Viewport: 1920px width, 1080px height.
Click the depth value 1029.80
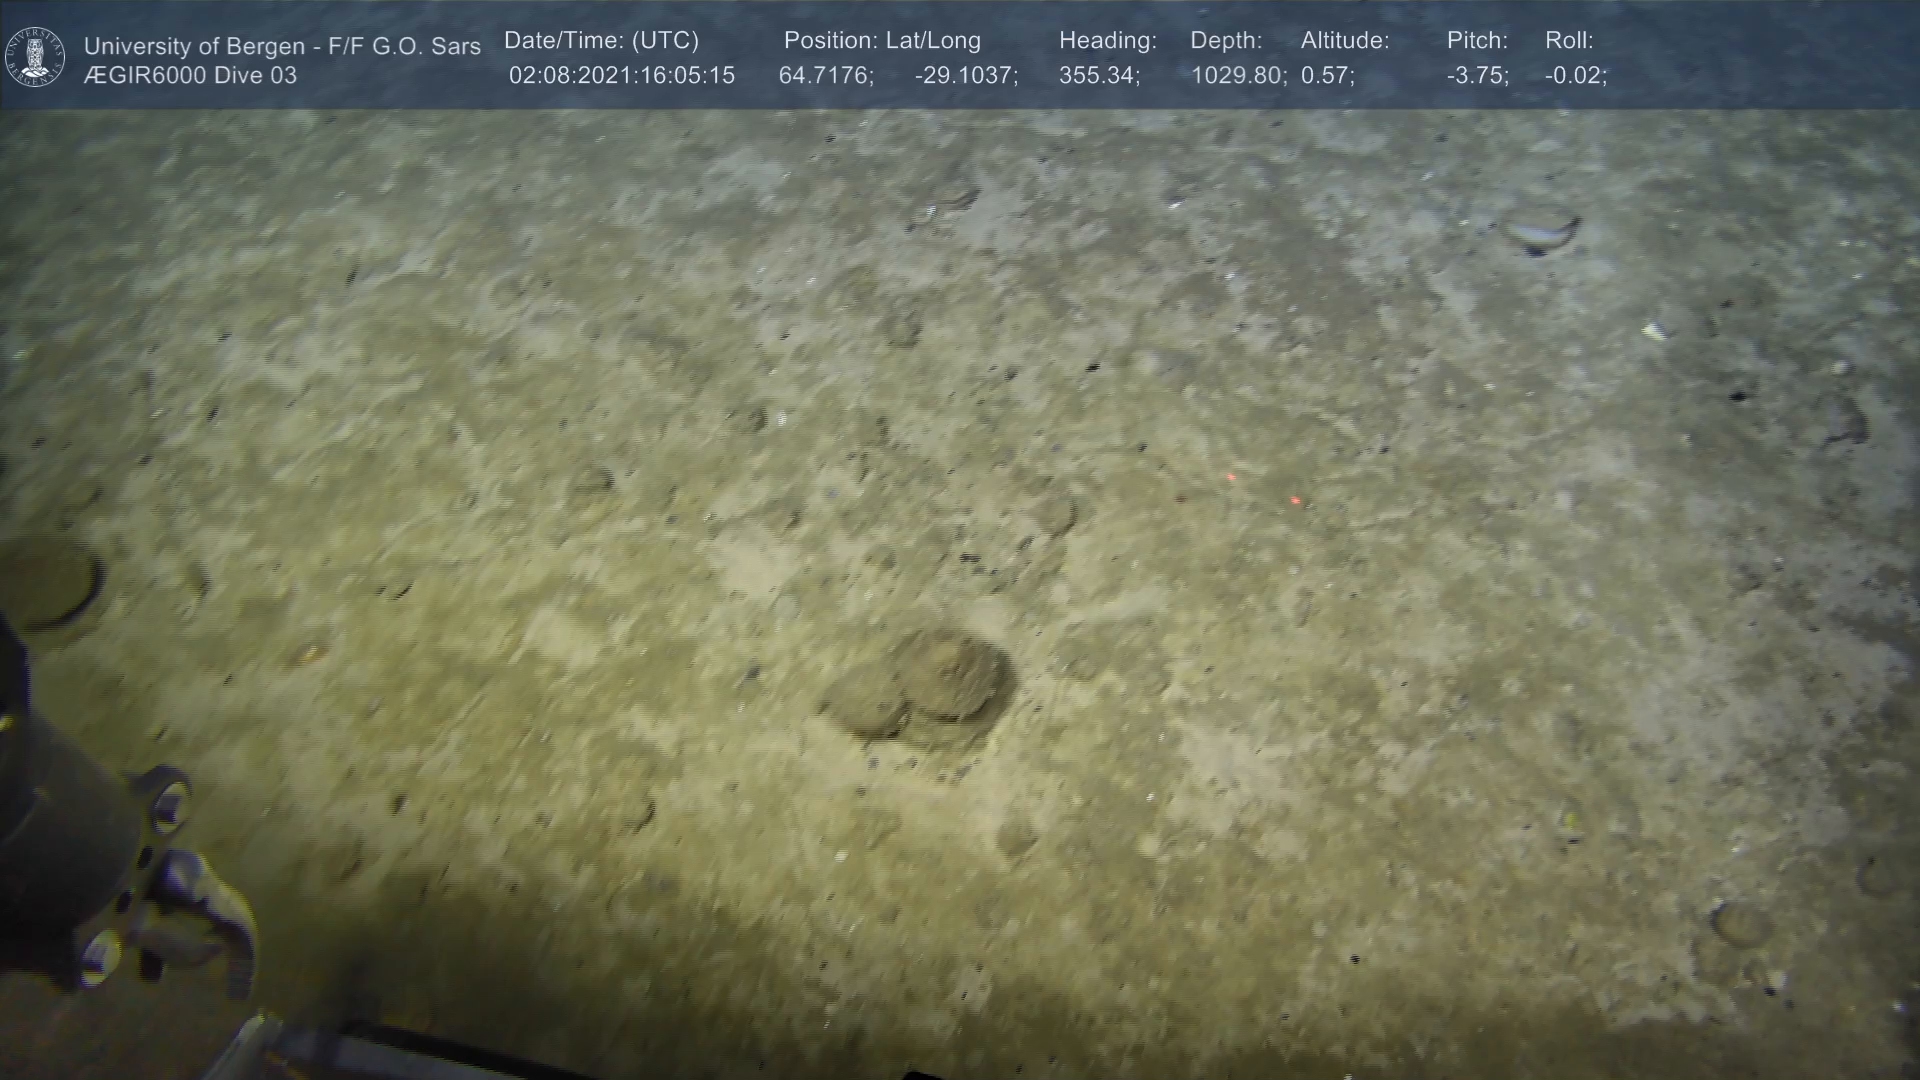click(x=1237, y=76)
